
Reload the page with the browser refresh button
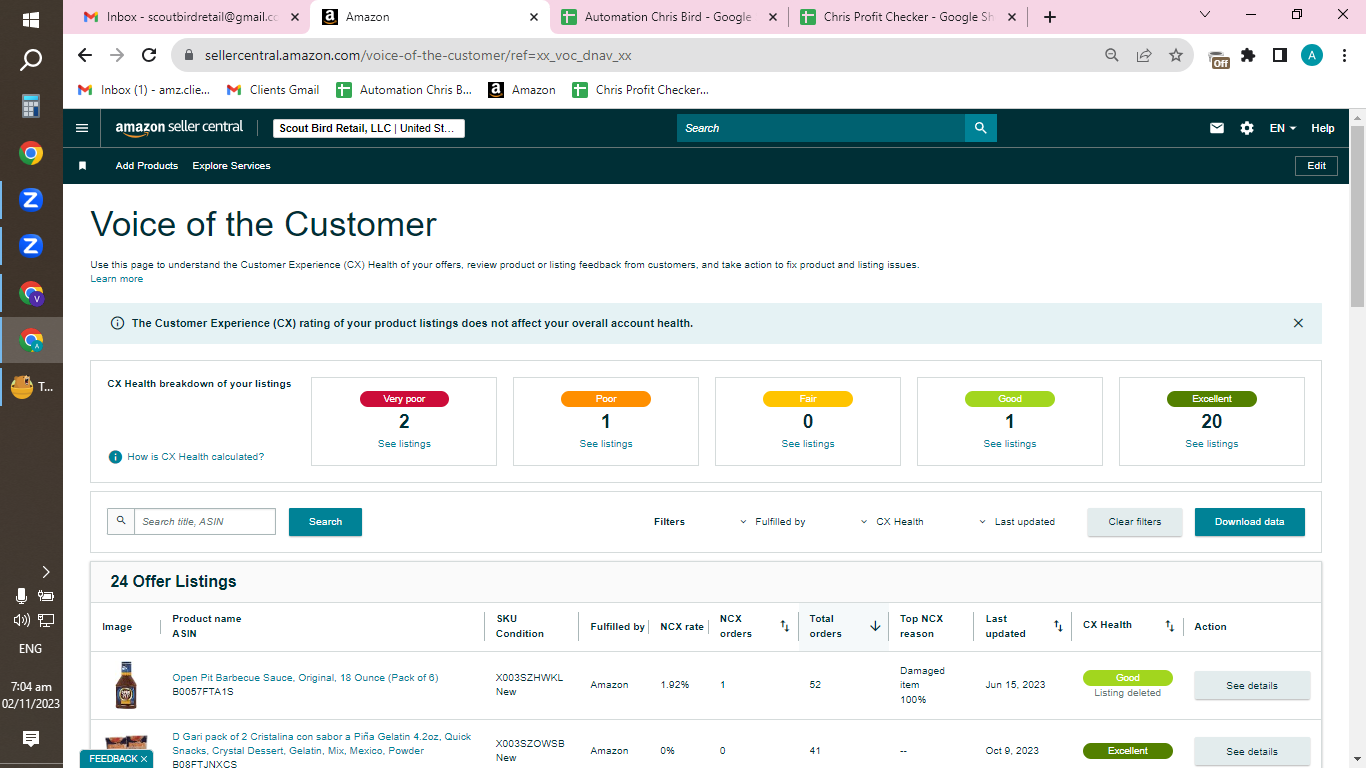149,56
